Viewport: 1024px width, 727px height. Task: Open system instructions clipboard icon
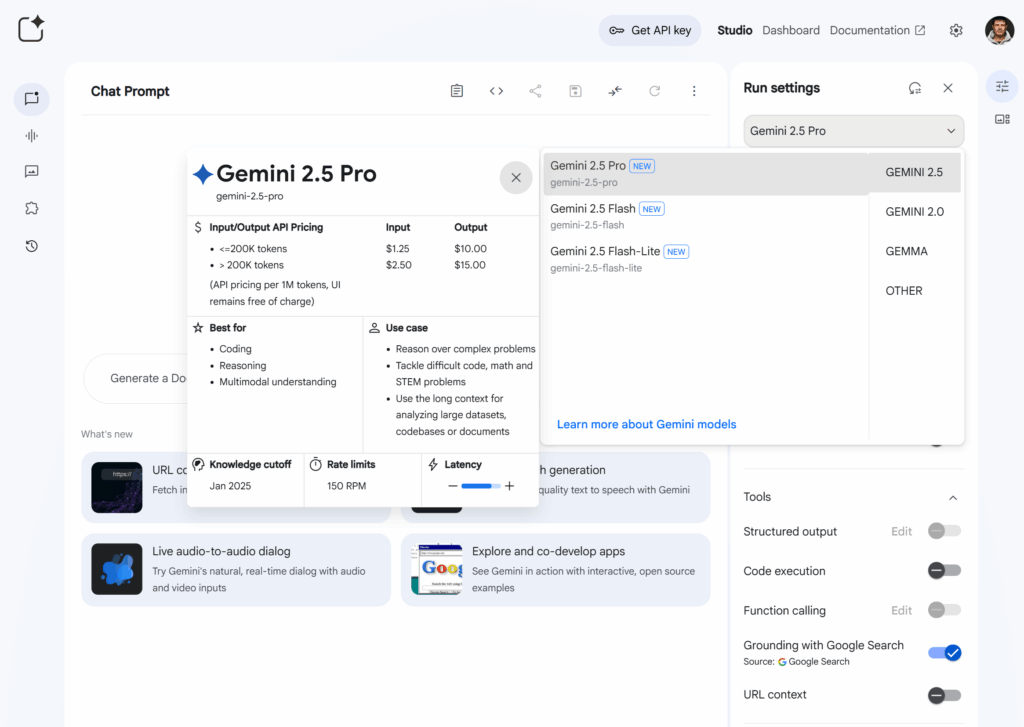coord(457,91)
